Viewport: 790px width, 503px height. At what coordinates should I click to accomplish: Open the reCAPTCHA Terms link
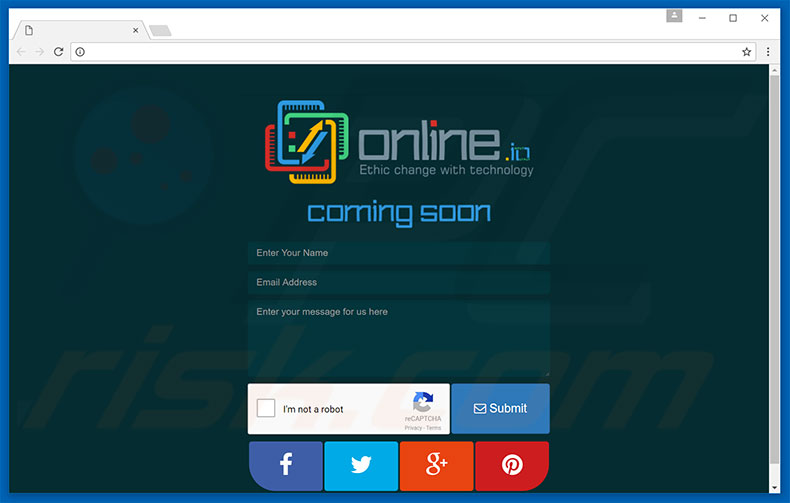(434, 428)
